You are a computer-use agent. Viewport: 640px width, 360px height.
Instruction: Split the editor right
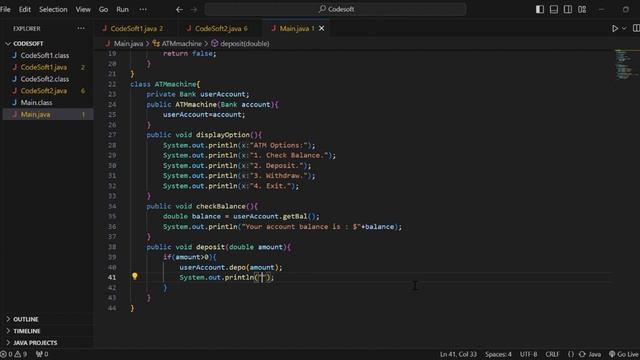[636, 28]
